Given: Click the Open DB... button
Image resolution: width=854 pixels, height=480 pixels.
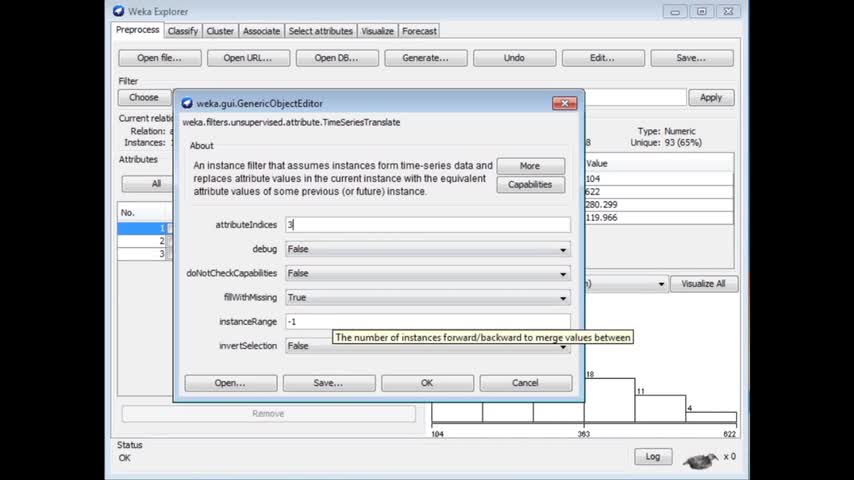Looking at the screenshot, I should click(x=337, y=58).
